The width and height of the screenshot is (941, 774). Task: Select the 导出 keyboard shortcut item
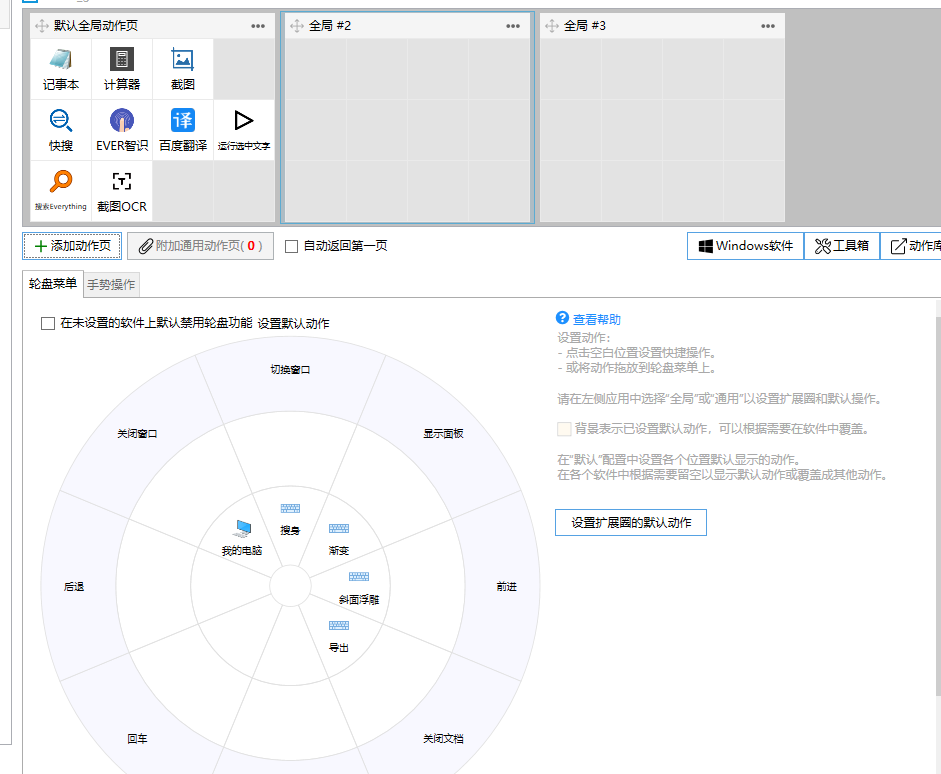tap(338, 637)
